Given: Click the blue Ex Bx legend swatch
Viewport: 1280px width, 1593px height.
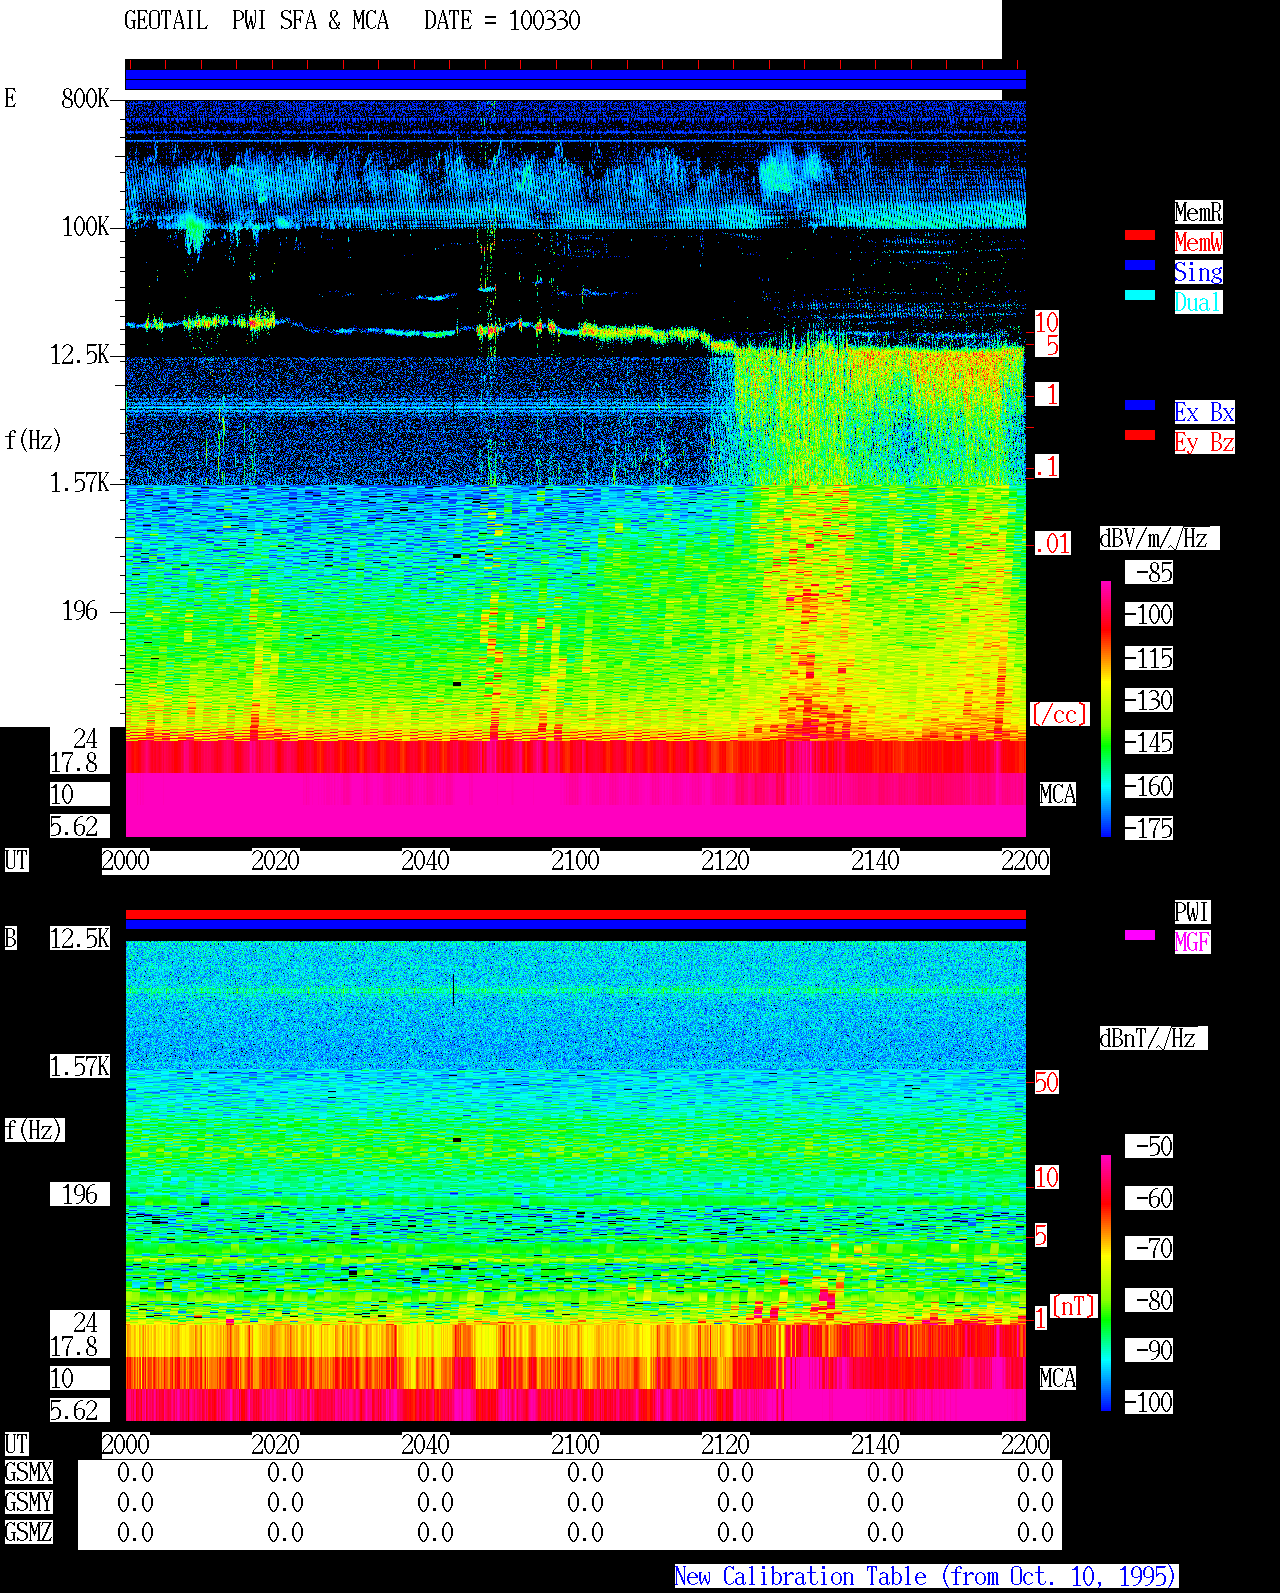Looking at the screenshot, I should click(x=1140, y=405).
